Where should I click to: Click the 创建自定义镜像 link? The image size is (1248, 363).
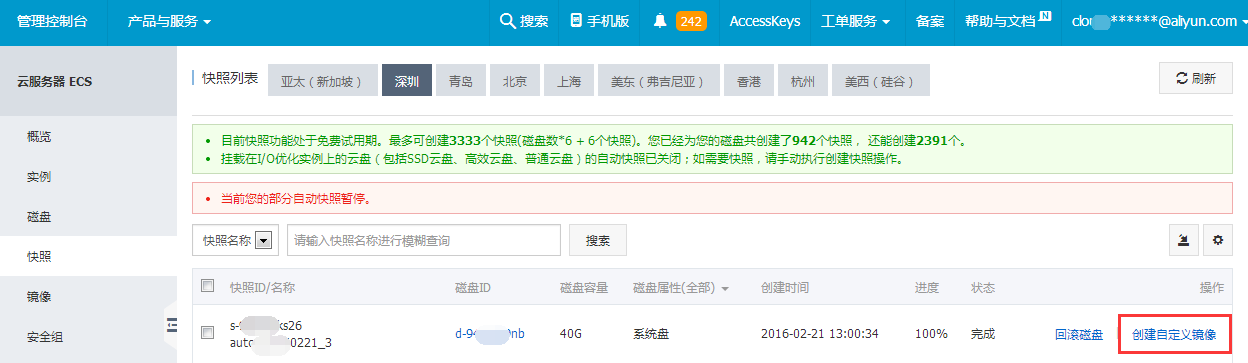pyautogui.click(x=1174, y=334)
